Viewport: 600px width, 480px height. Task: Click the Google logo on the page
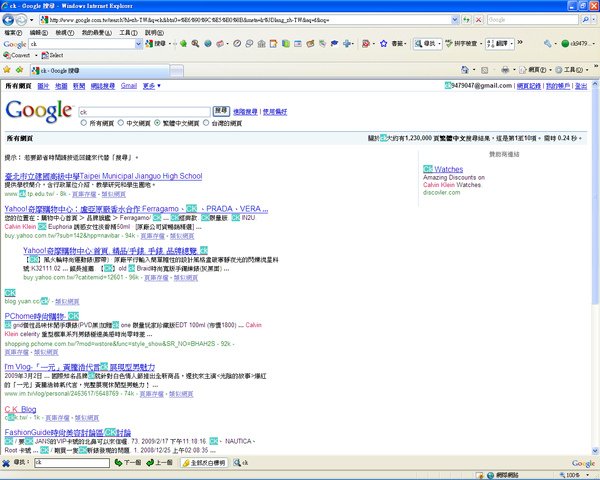pyautogui.click(x=39, y=111)
